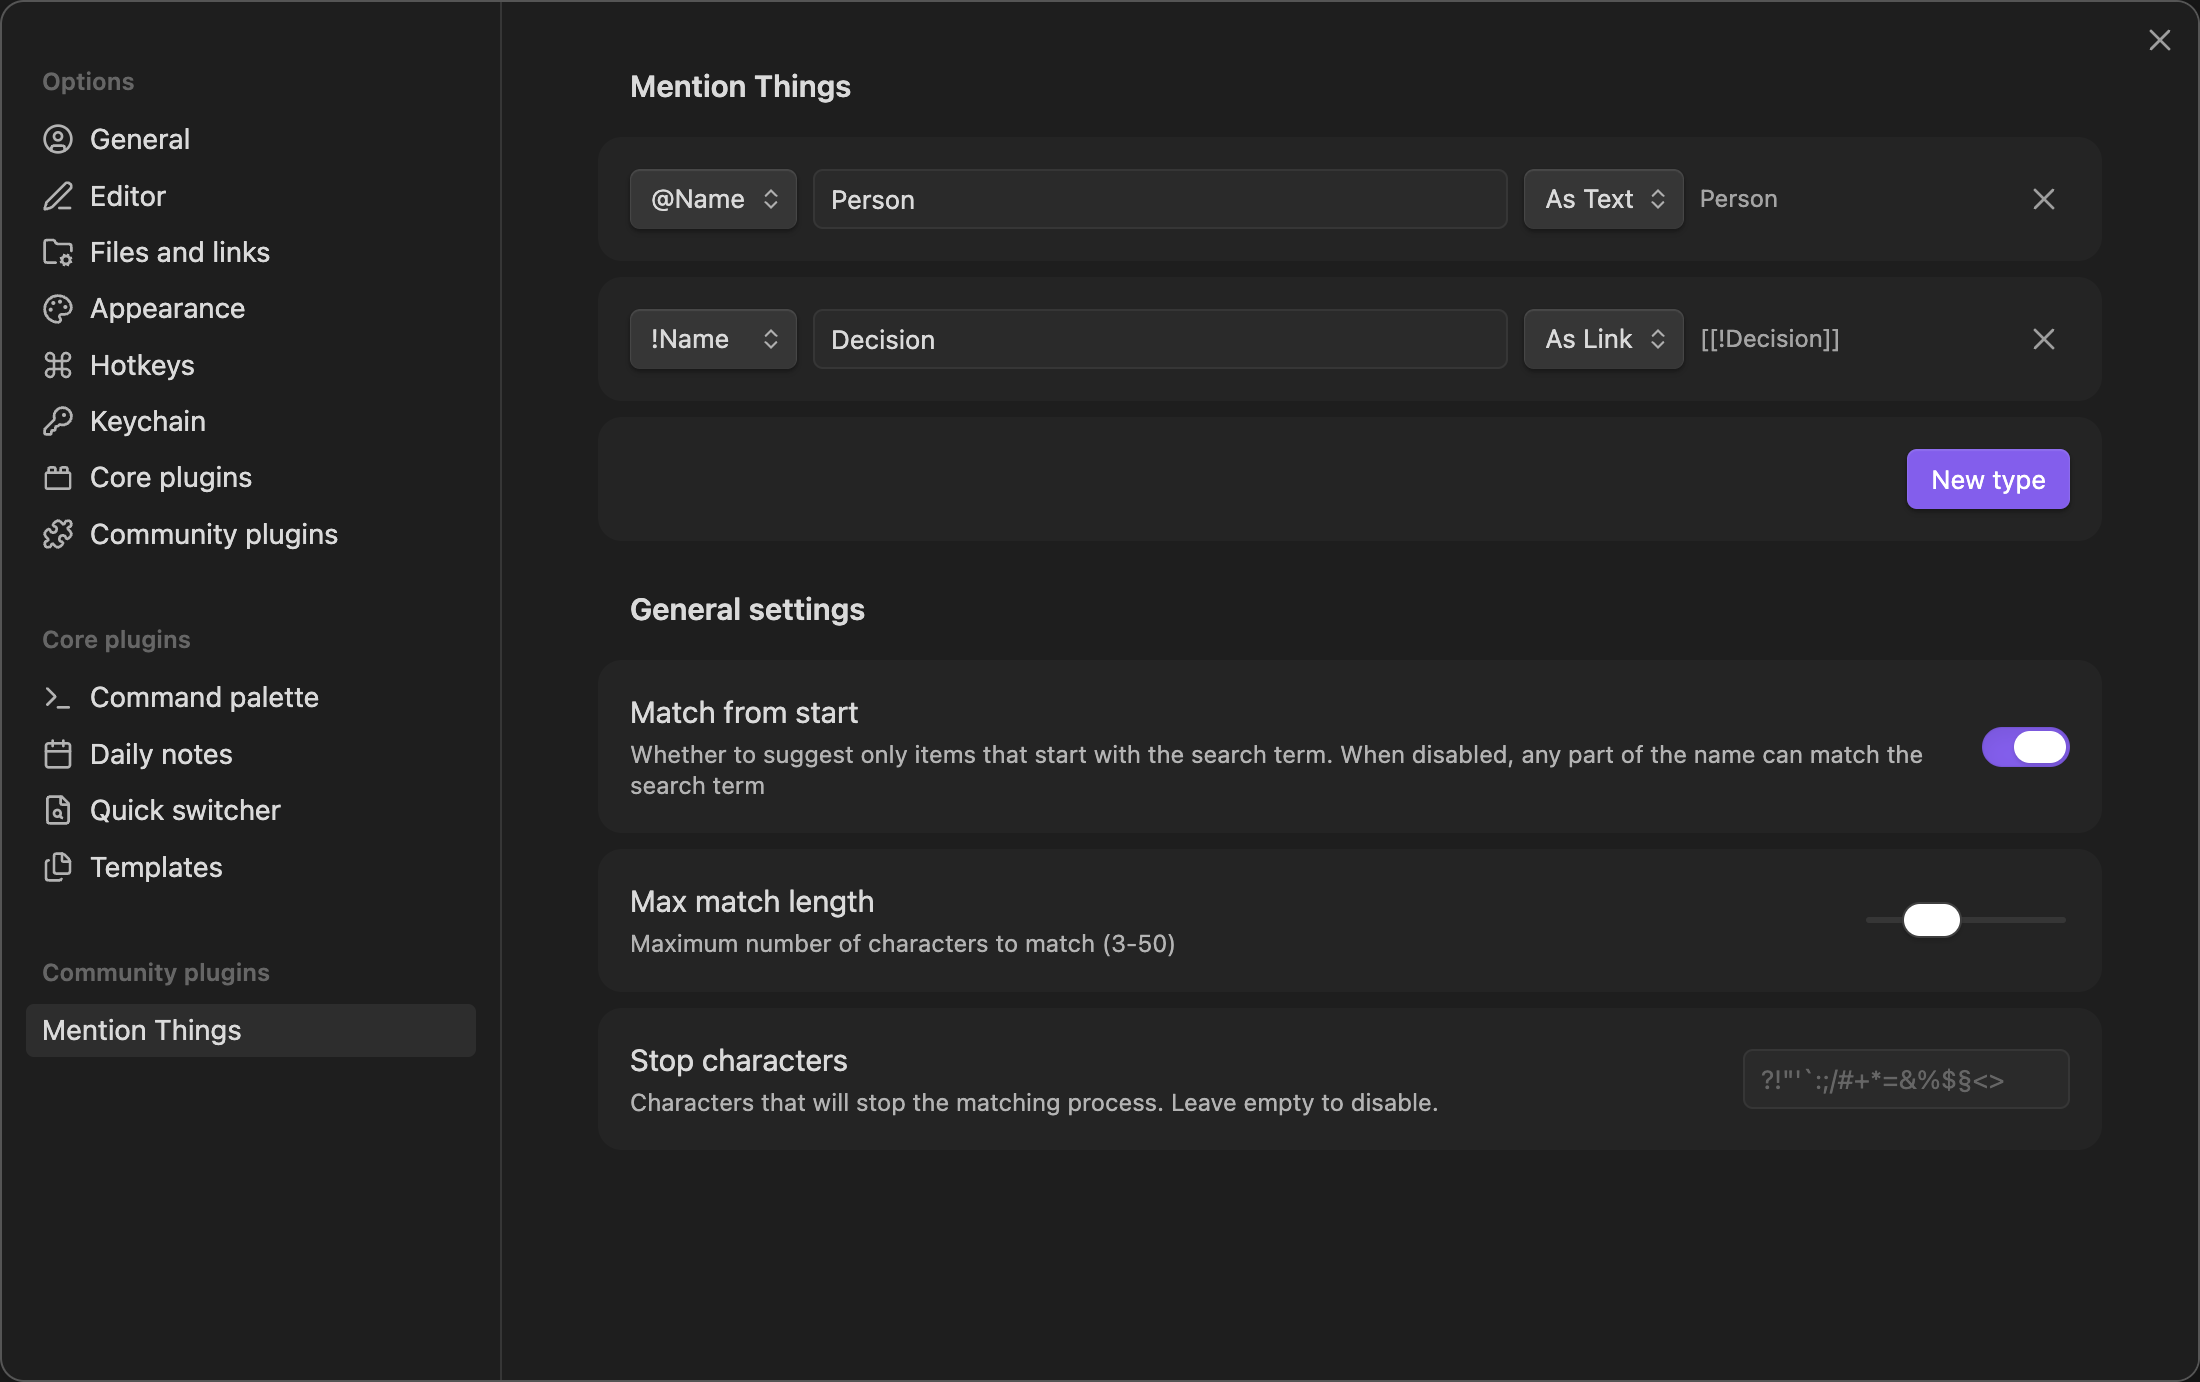Open Daily notes plugin settings
Viewport: 2200px width, 1382px height.
click(161, 754)
